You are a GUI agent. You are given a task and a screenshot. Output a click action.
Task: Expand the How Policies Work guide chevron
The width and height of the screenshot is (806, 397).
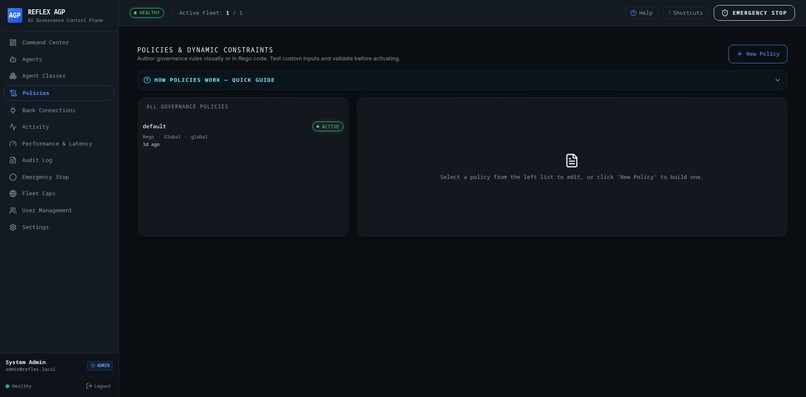click(777, 80)
